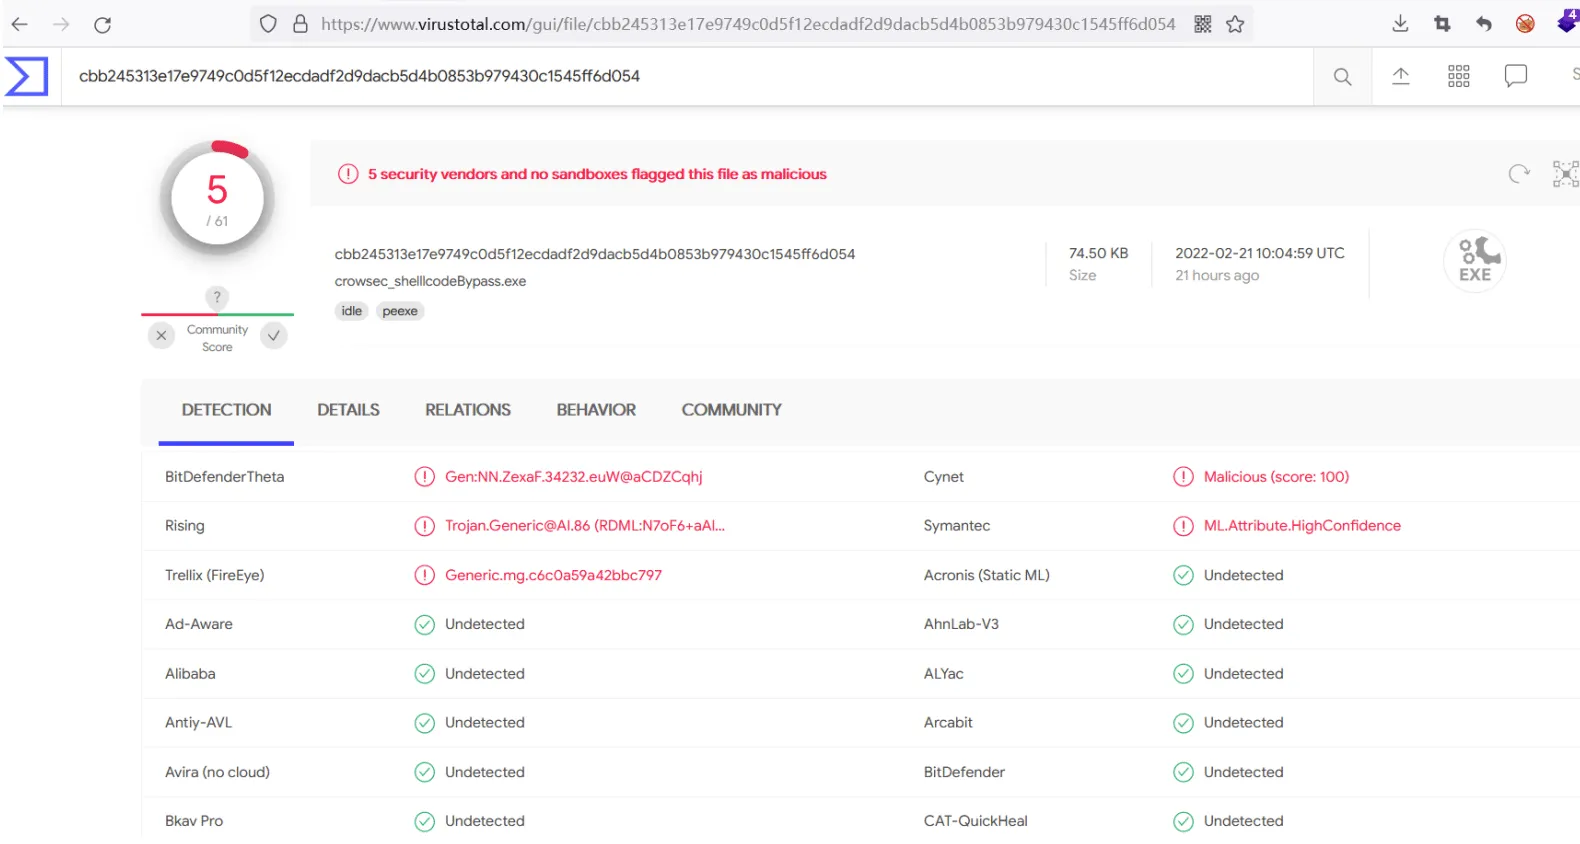Click the EXE file type icon
The width and height of the screenshot is (1580, 844).
1475,261
